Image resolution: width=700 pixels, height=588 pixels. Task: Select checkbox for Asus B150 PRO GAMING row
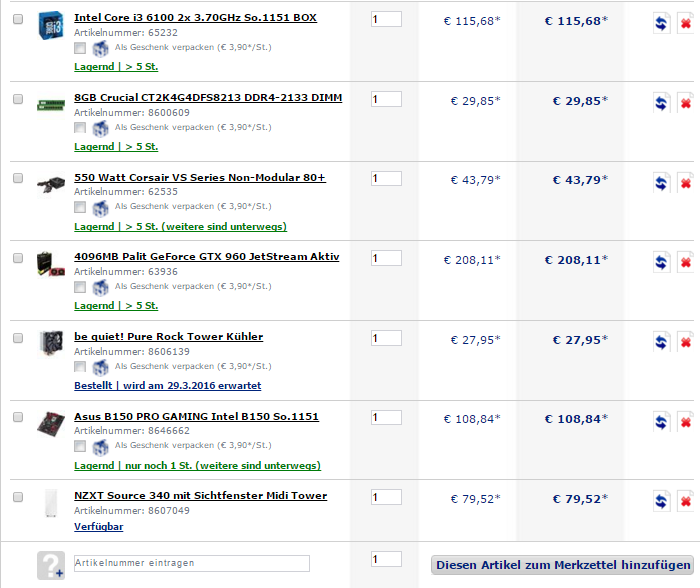point(18,417)
